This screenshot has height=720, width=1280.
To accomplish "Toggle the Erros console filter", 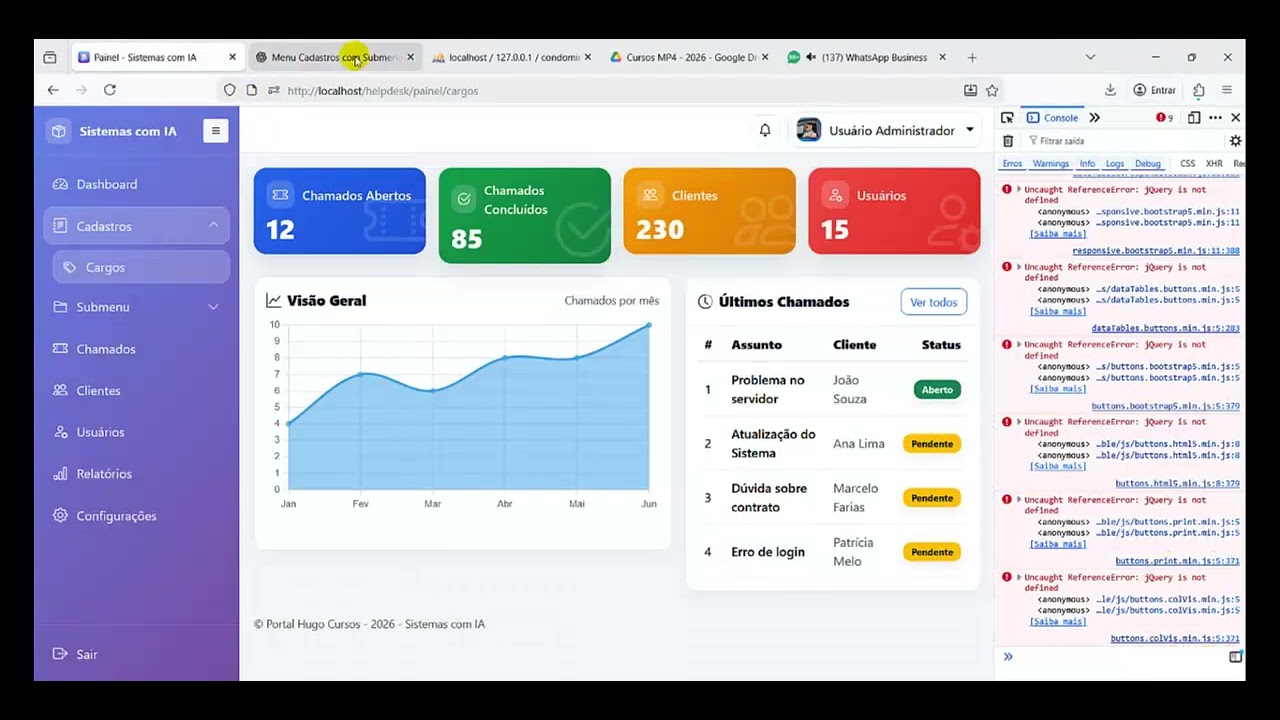I will [x=1012, y=163].
